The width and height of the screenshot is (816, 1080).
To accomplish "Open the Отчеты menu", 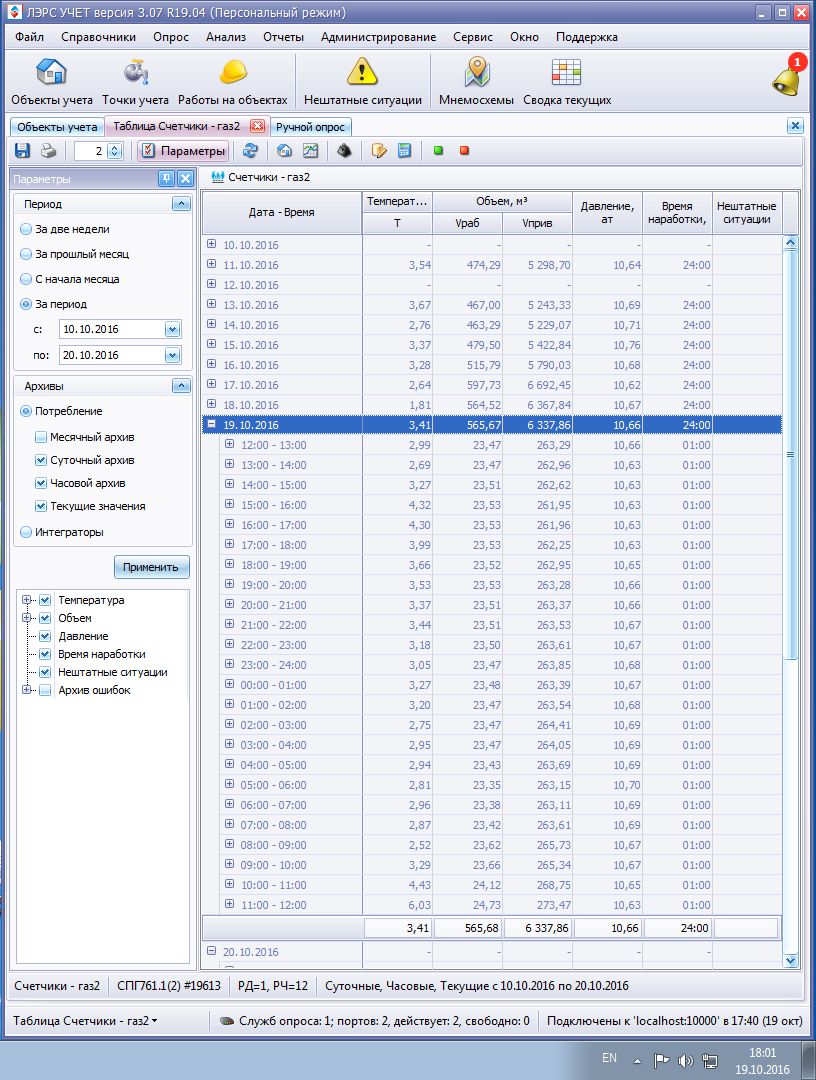I will [283, 37].
